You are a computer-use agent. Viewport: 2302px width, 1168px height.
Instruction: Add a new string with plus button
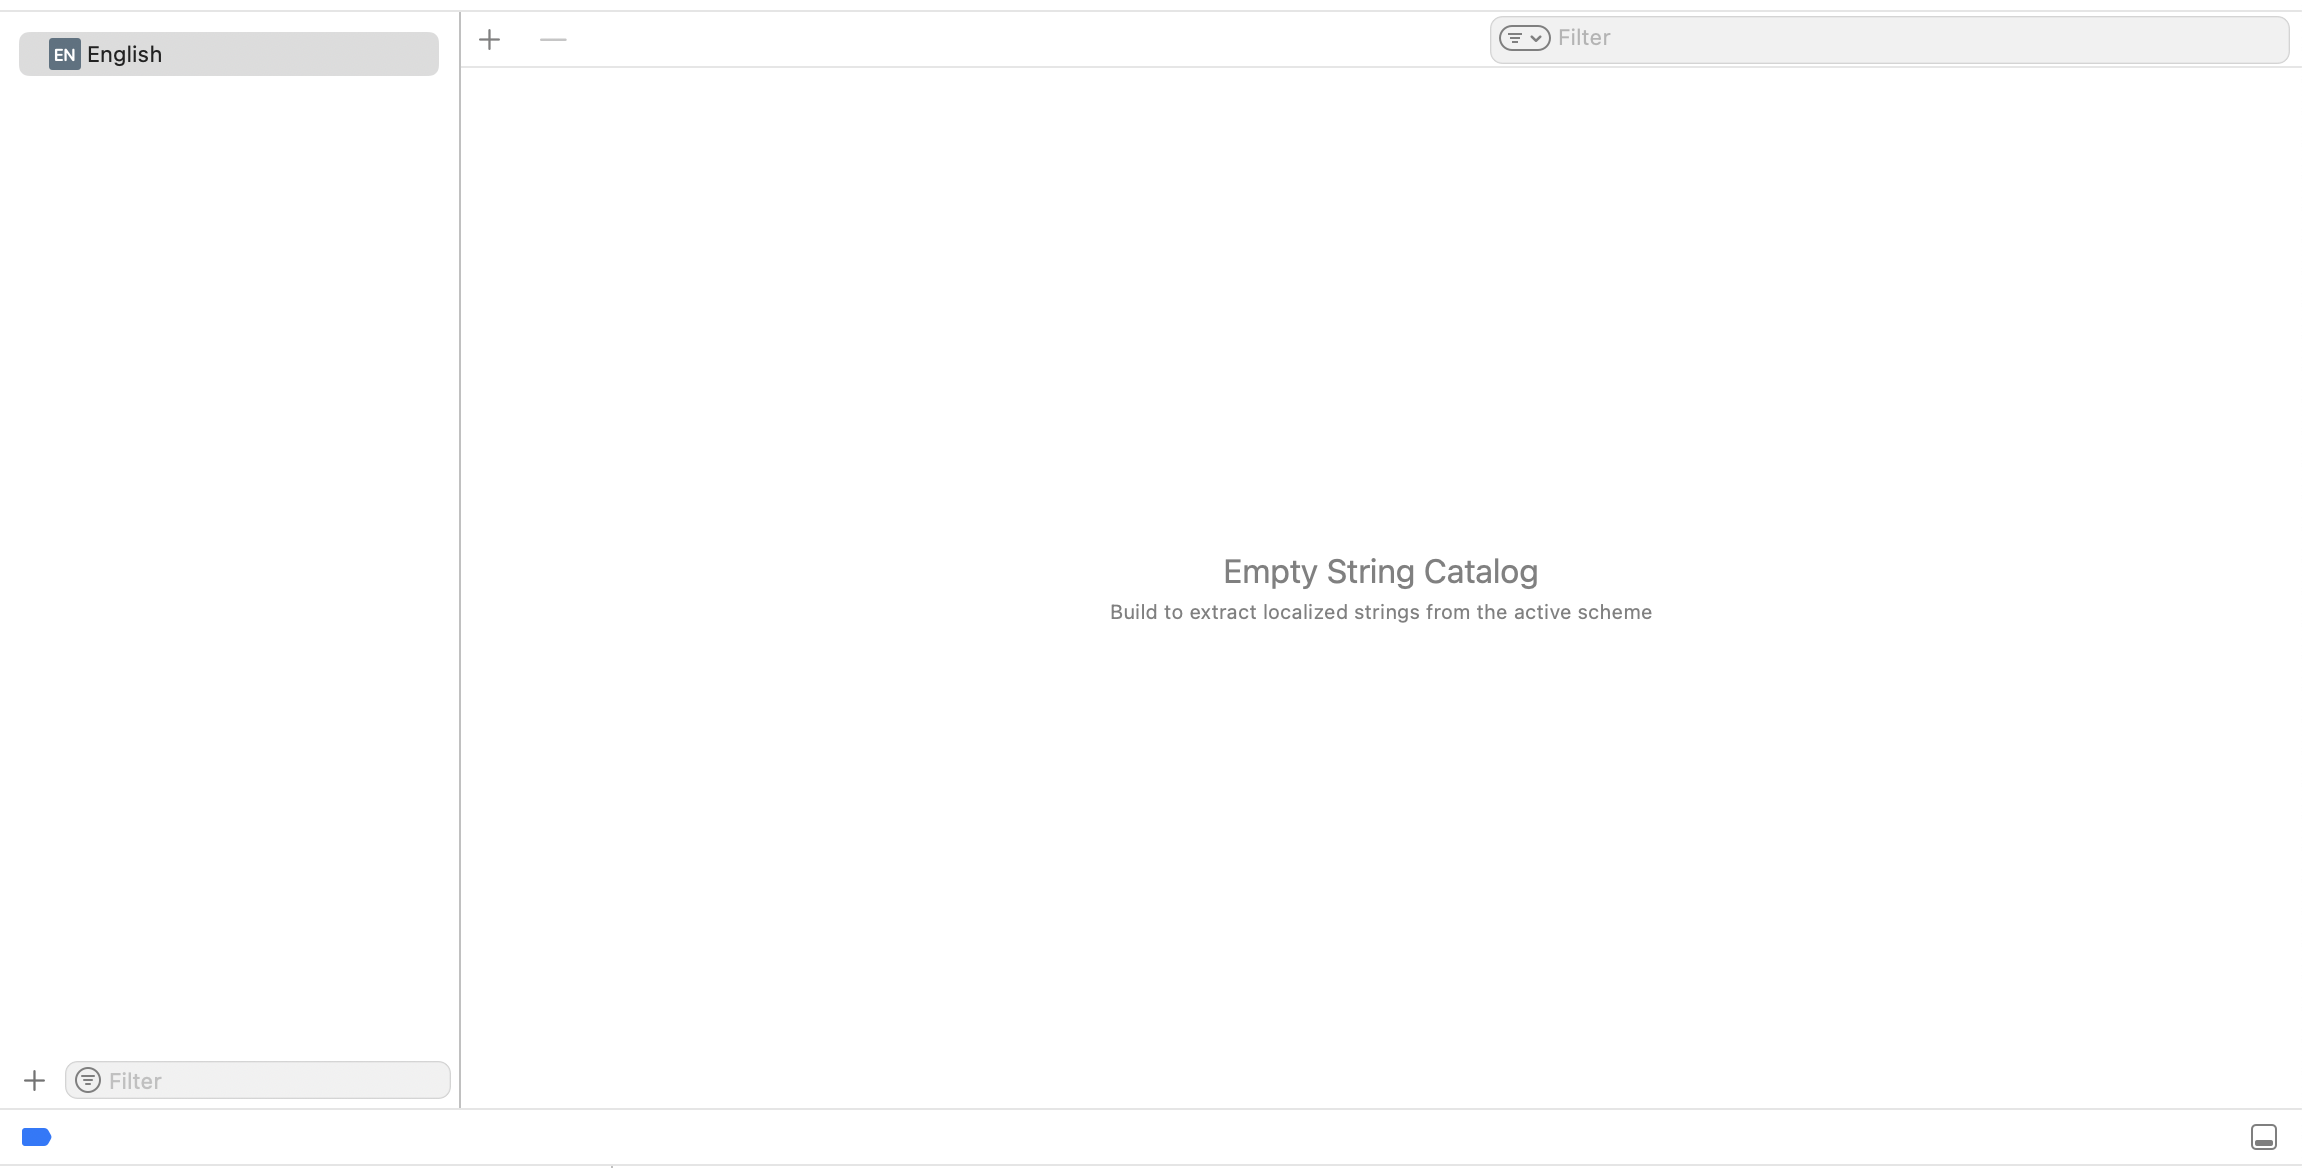[489, 40]
